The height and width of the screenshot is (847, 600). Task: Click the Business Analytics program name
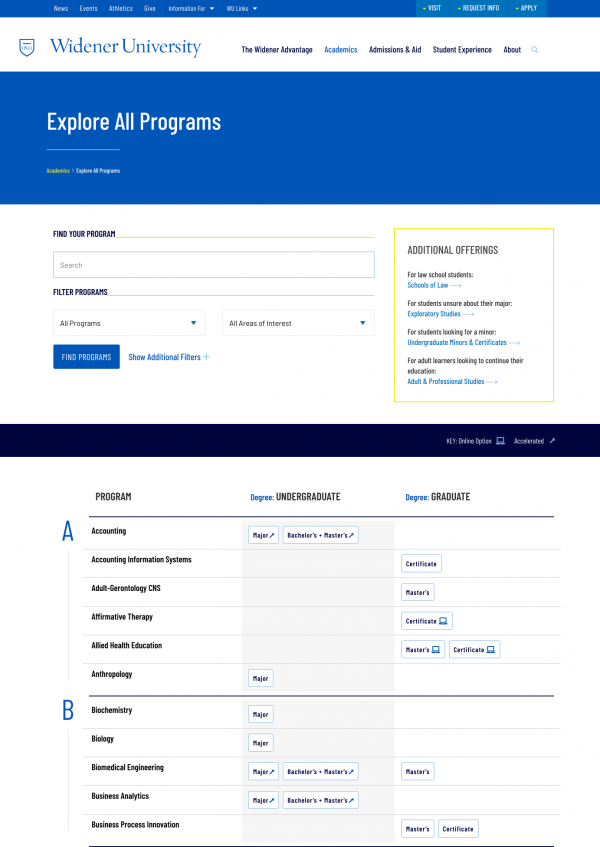coord(120,796)
